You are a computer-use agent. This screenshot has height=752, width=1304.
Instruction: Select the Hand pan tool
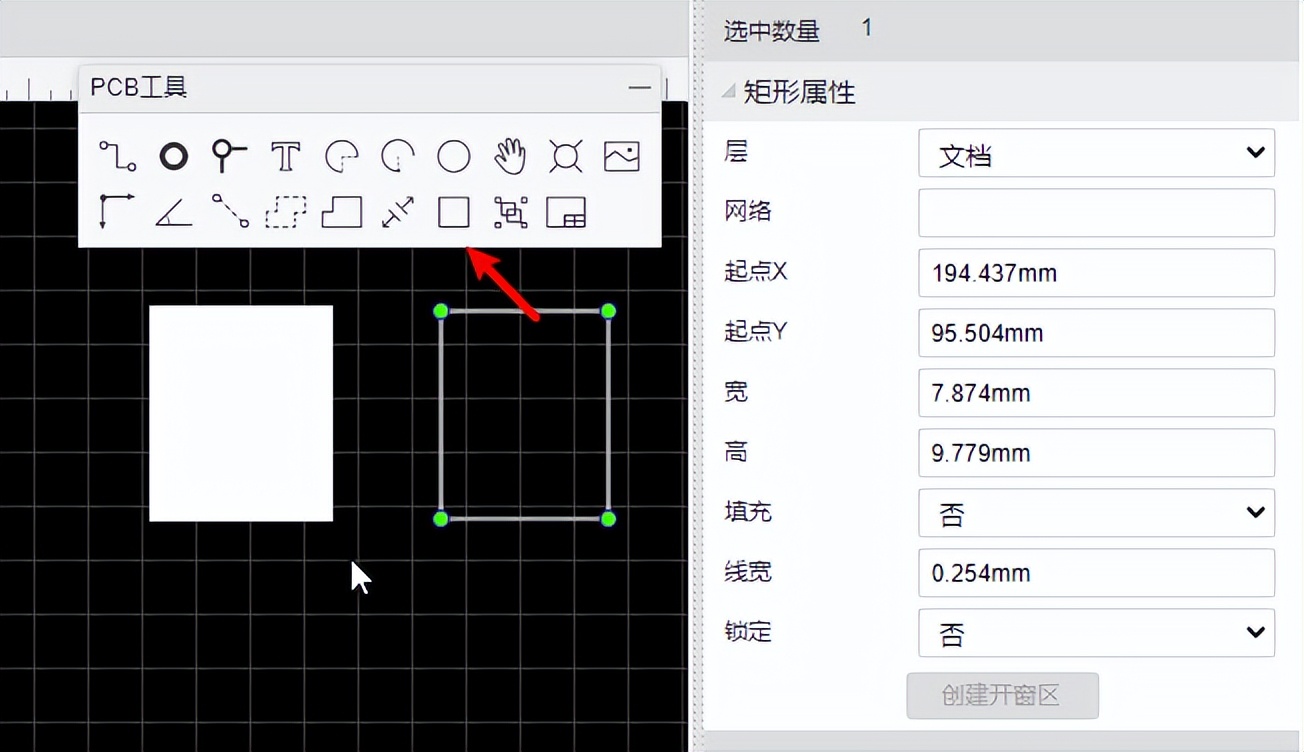509,156
